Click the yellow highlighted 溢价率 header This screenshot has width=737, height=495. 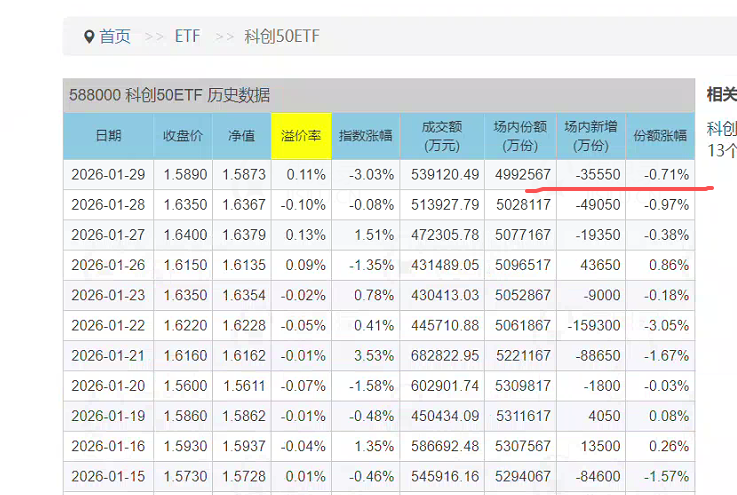tap(301, 136)
